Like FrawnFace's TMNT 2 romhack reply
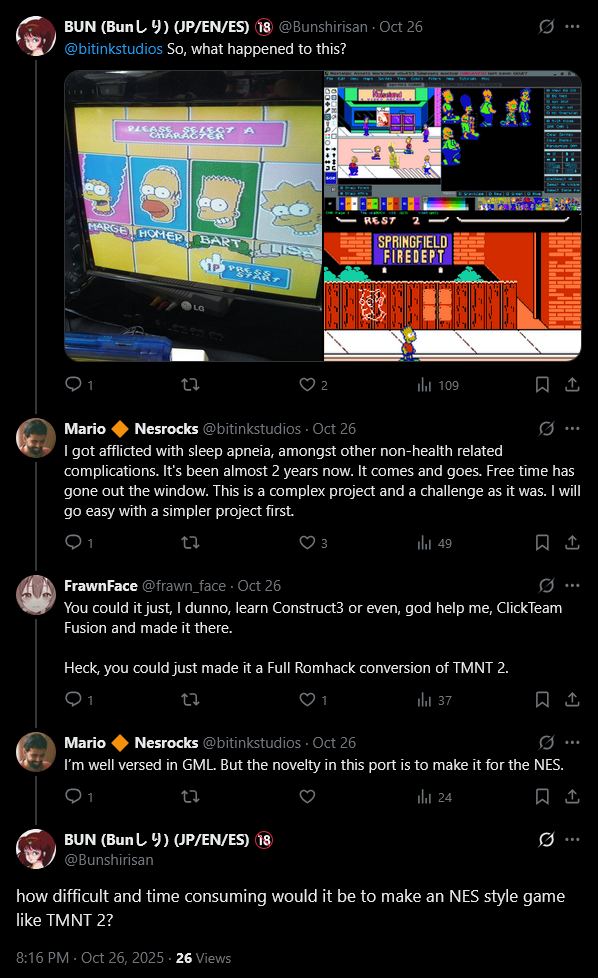The height and width of the screenshot is (978, 598). [x=307, y=700]
